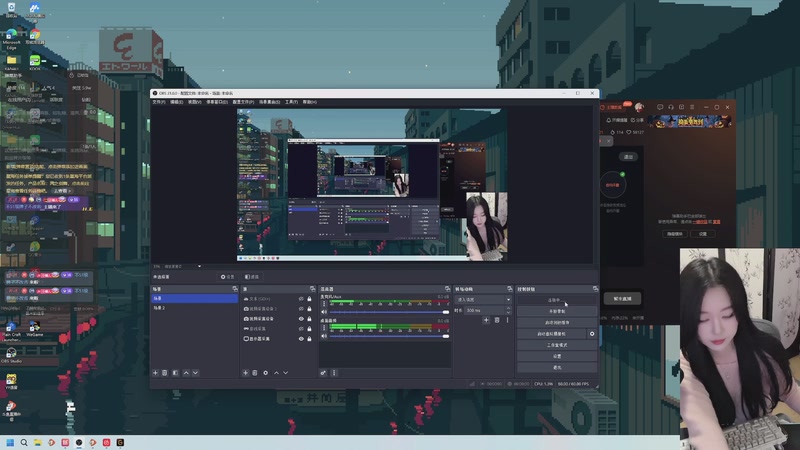Pop out the Audio Mixer dock panel
Image resolution: width=800 pixels, height=450 pixels.
click(447, 289)
